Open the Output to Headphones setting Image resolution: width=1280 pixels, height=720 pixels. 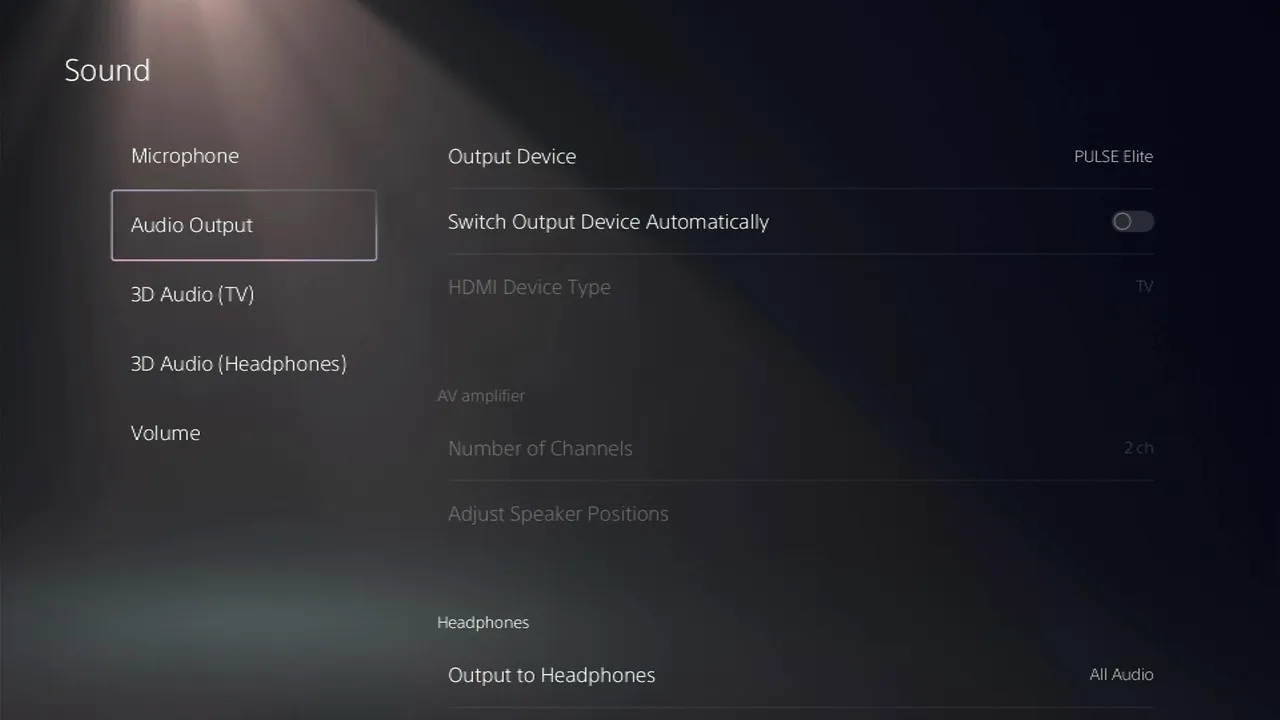click(x=800, y=675)
